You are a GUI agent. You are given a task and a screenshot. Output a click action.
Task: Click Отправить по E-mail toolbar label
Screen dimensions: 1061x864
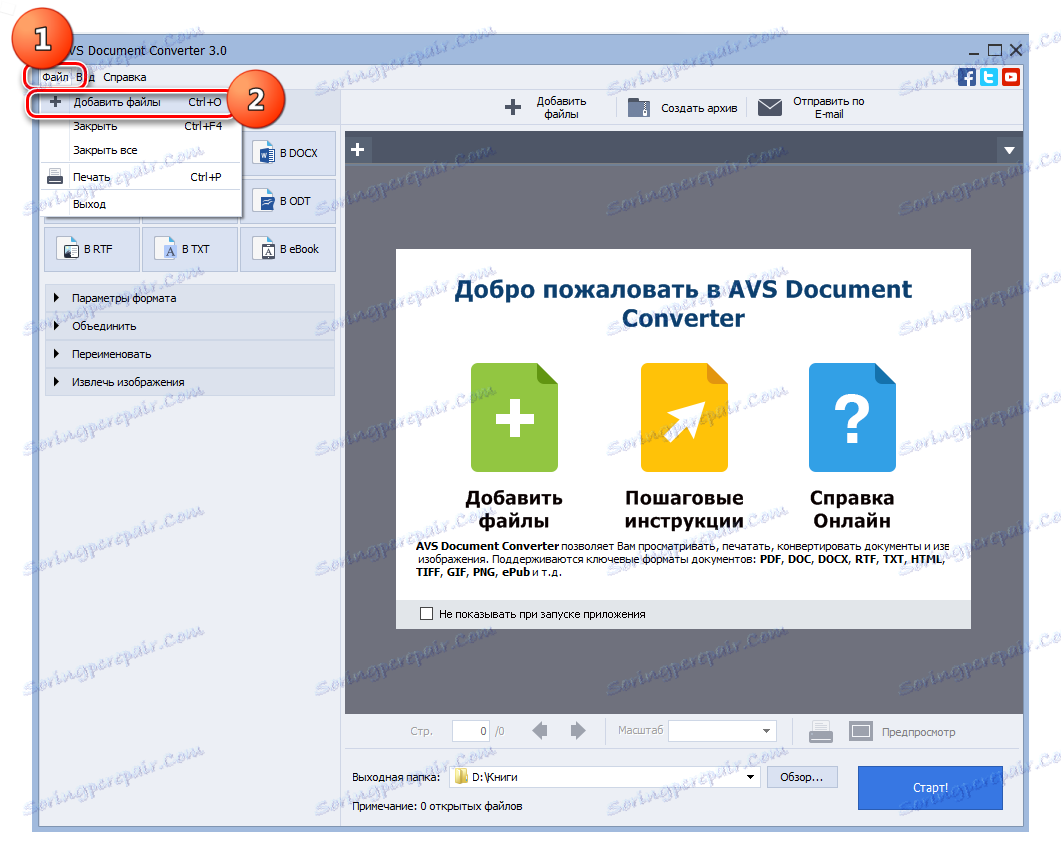[x=829, y=108]
